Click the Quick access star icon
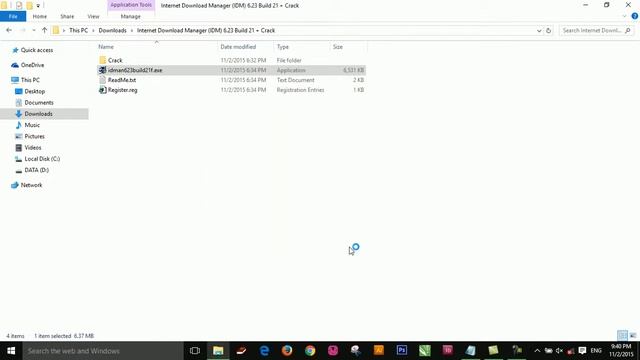This screenshot has width=640, height=360. 15,50
